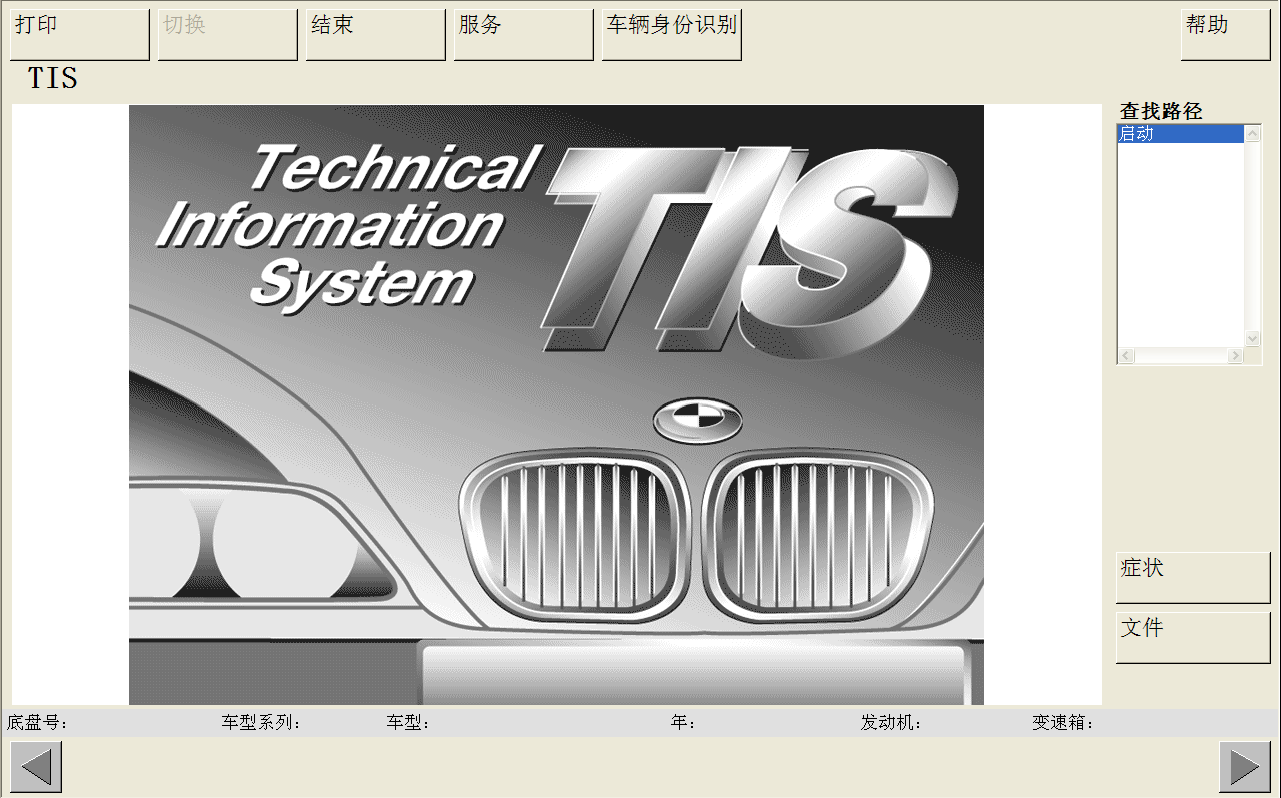This screenshot has height=798, width=1281.
Task: Click the horizontal scrollbar left arrow
Action: [x=1126, y=356]
